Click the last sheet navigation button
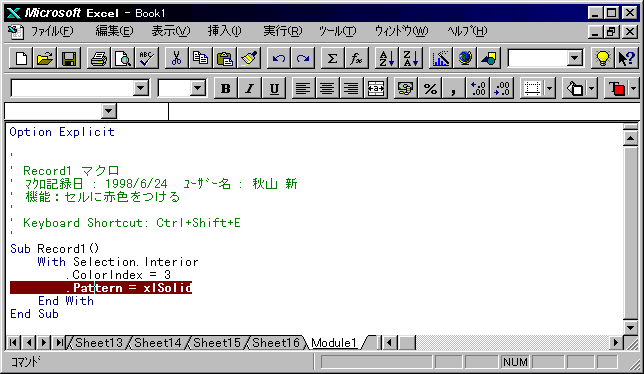The image size is (644, 374). click(x=60, y=342)
